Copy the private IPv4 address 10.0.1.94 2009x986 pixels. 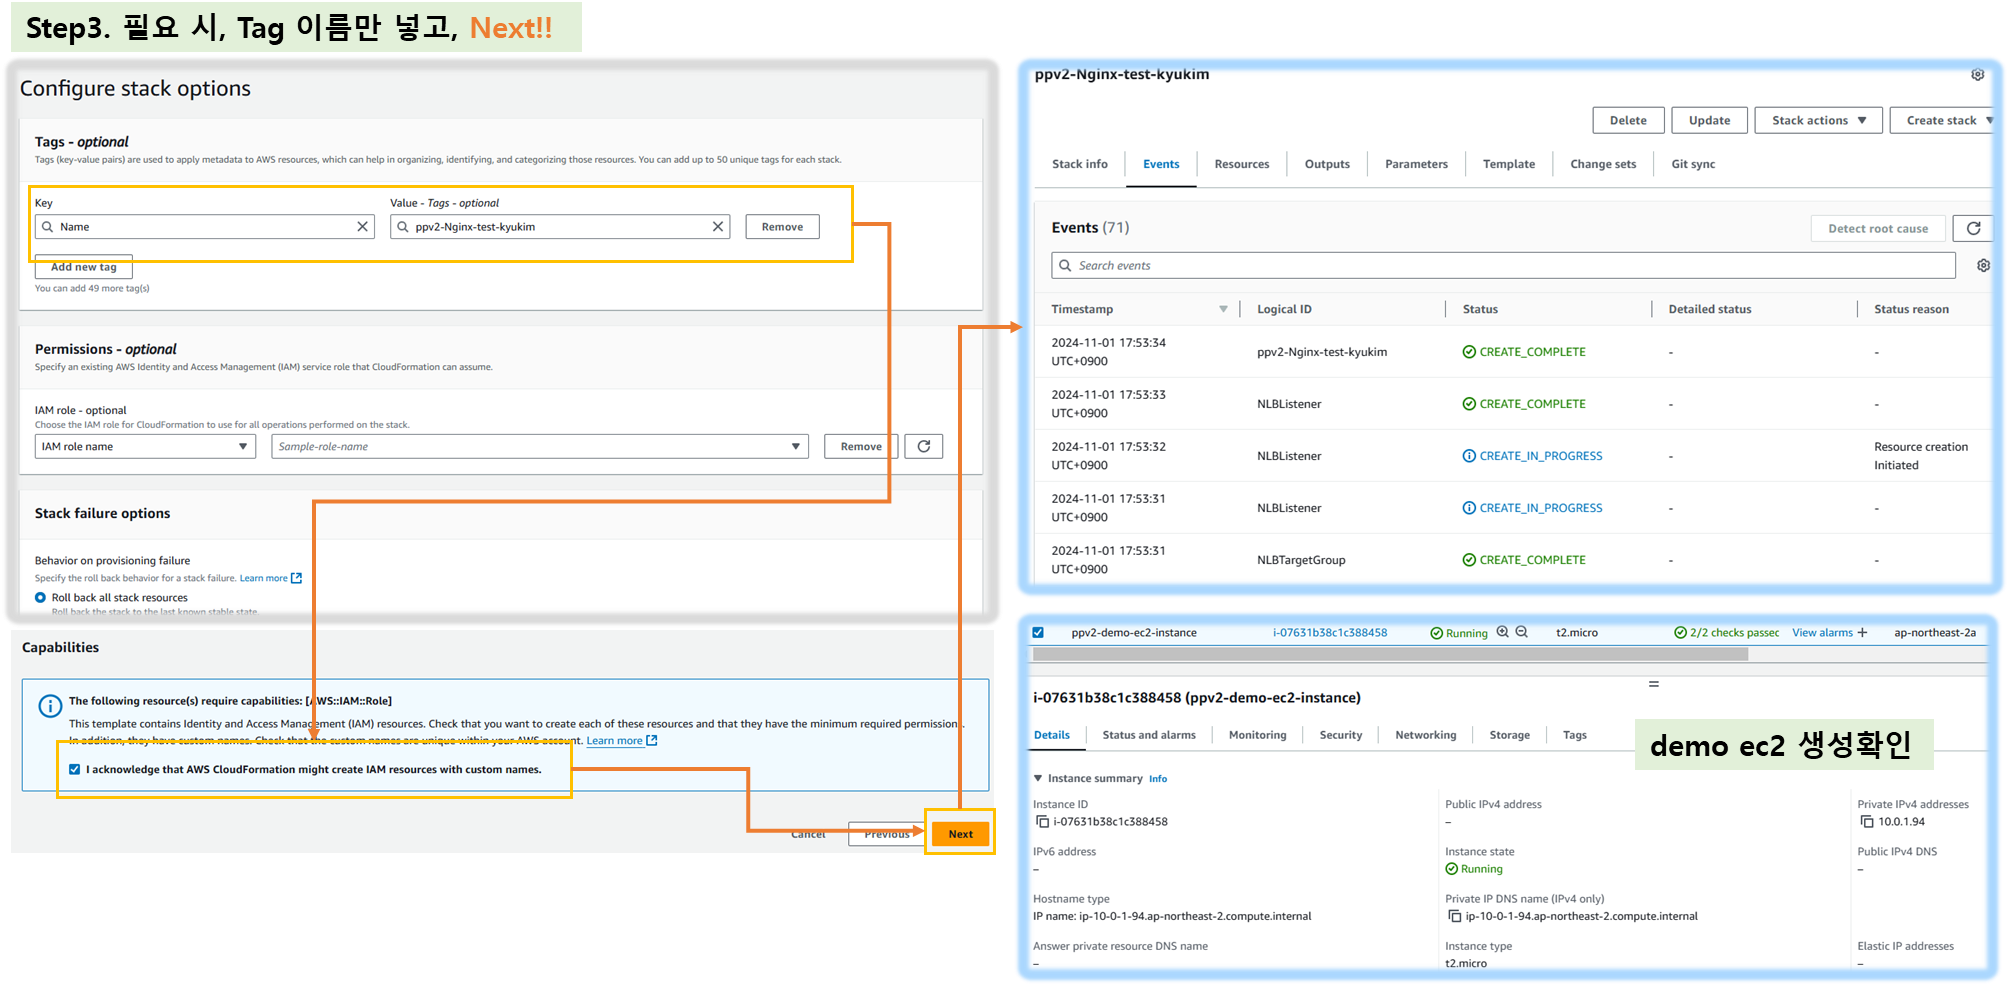pos(1867,822)
